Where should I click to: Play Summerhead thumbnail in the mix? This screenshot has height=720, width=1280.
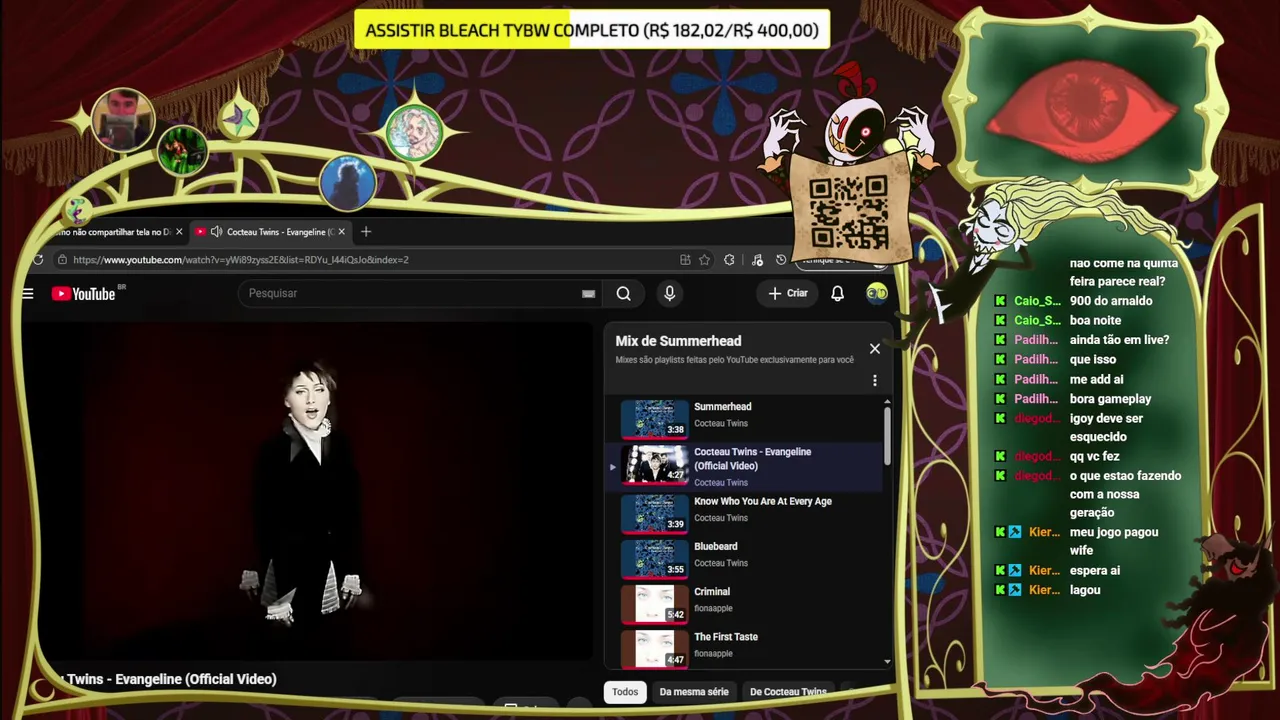(655, 420)
